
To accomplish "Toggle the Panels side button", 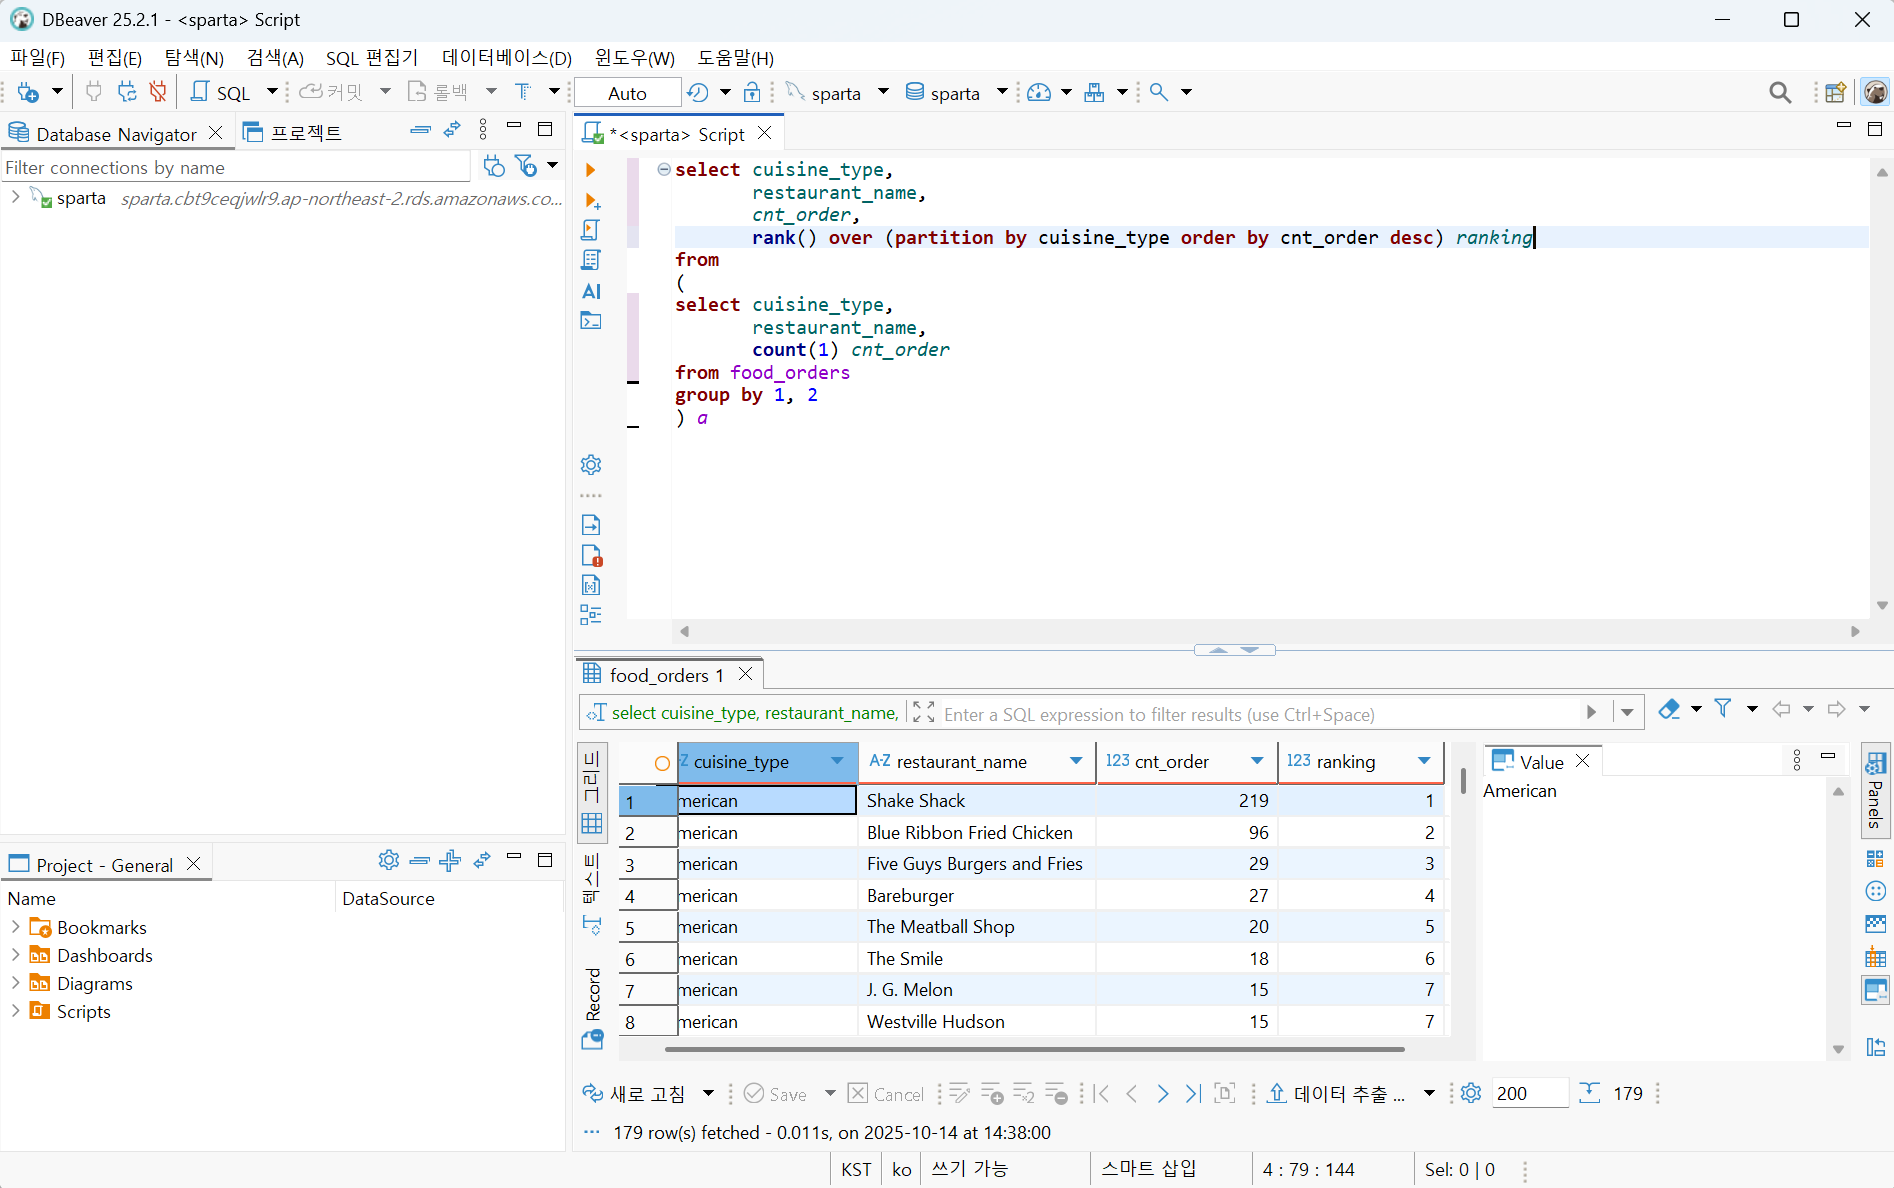I will [x=1875, y=790].
